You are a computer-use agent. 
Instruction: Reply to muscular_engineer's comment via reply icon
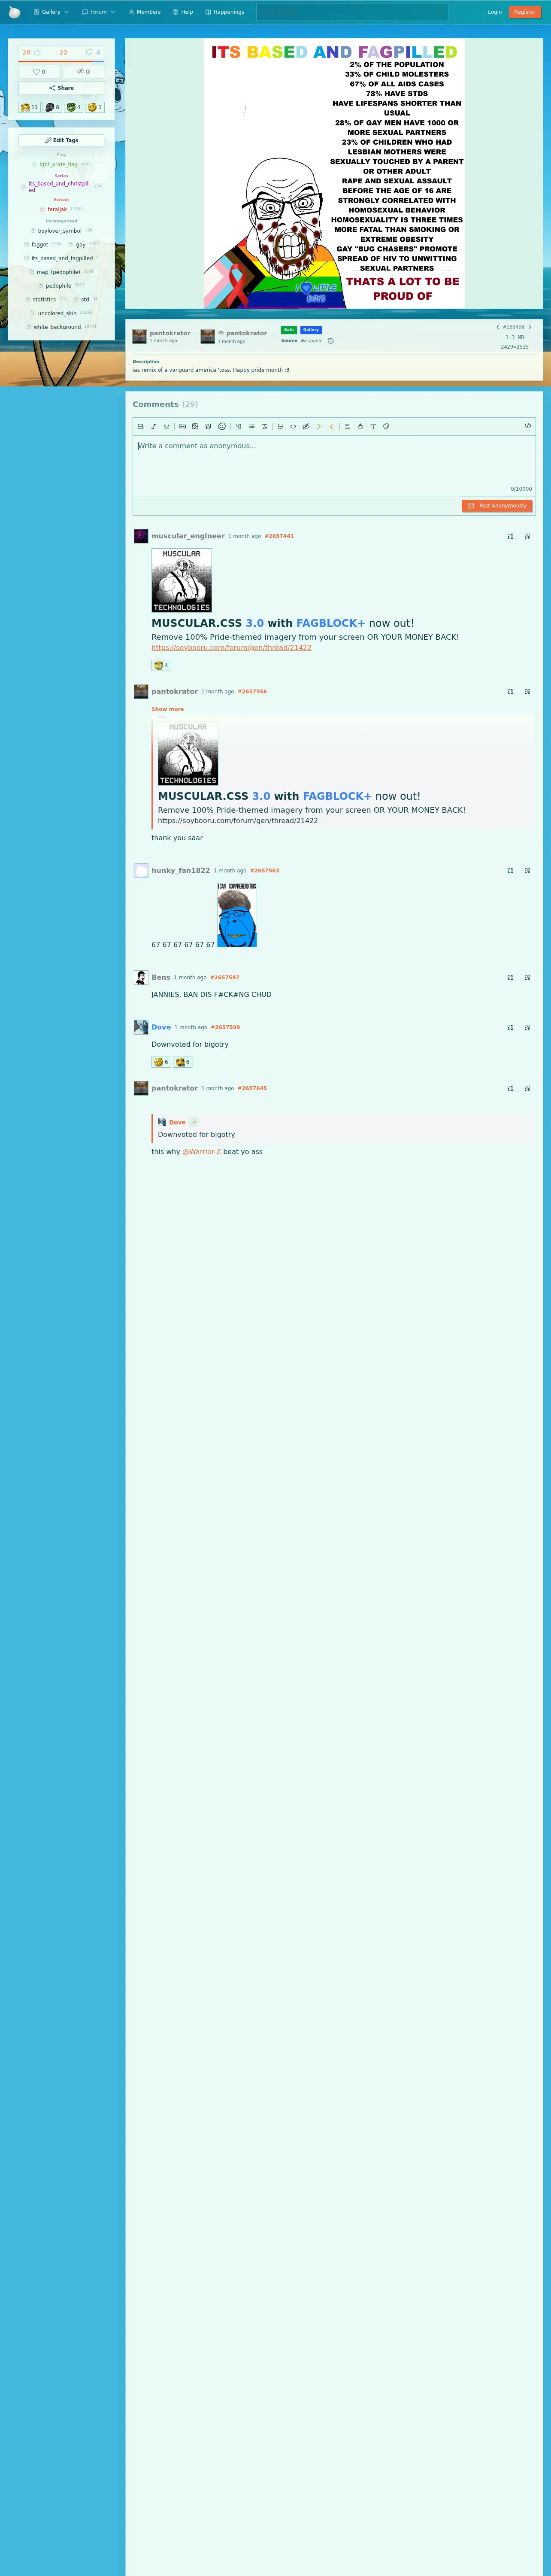[510, 536]
